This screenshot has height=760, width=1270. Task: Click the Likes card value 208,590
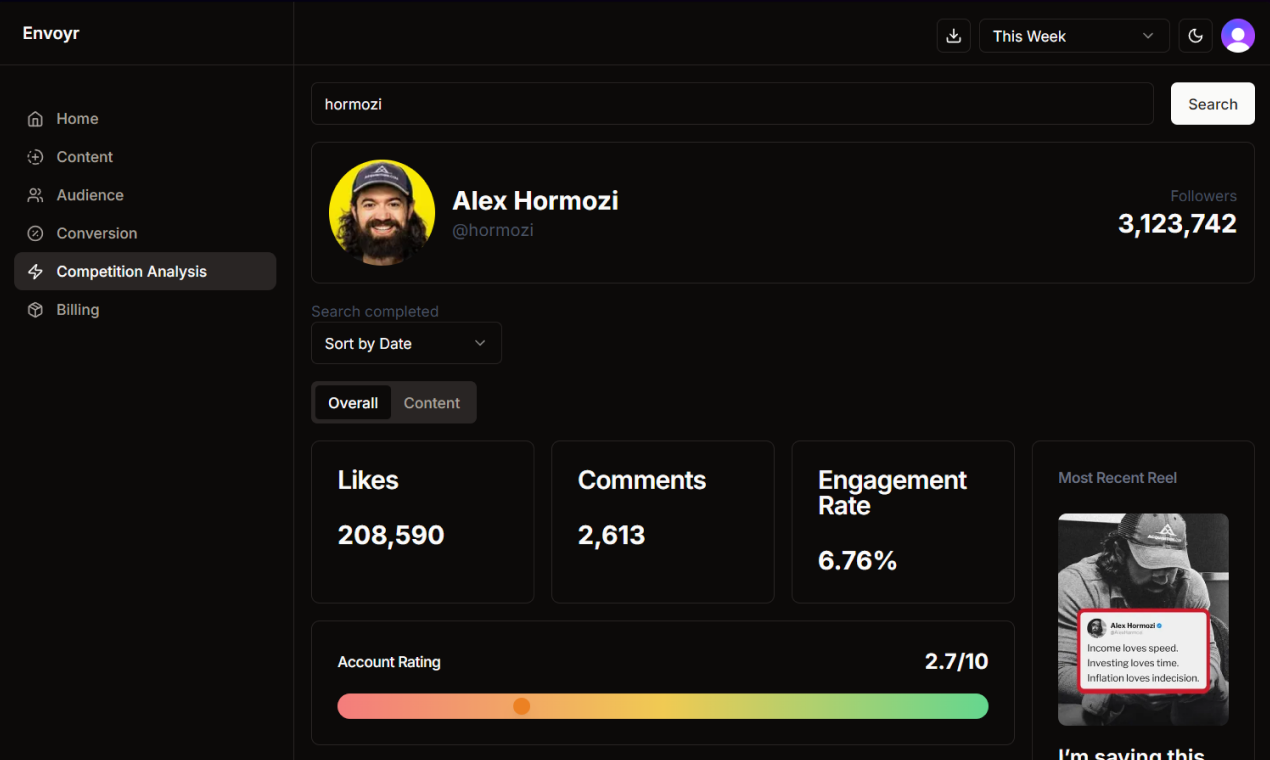click(391, 535)
